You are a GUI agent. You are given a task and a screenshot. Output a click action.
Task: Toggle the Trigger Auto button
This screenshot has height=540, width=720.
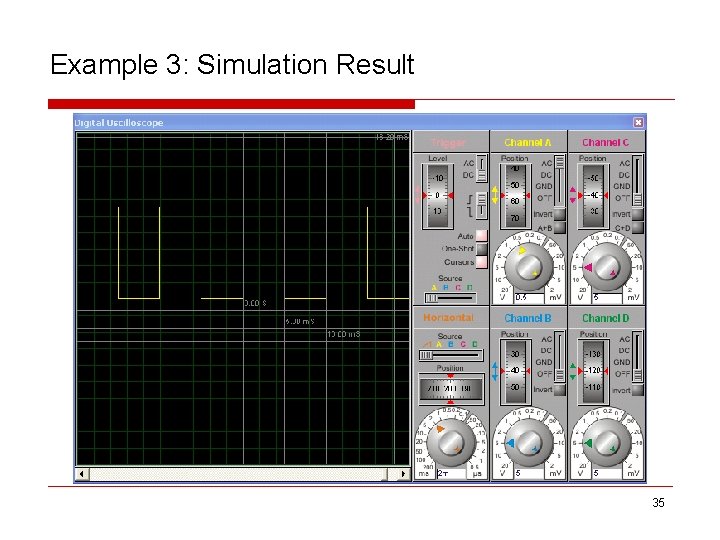point(481,236)
